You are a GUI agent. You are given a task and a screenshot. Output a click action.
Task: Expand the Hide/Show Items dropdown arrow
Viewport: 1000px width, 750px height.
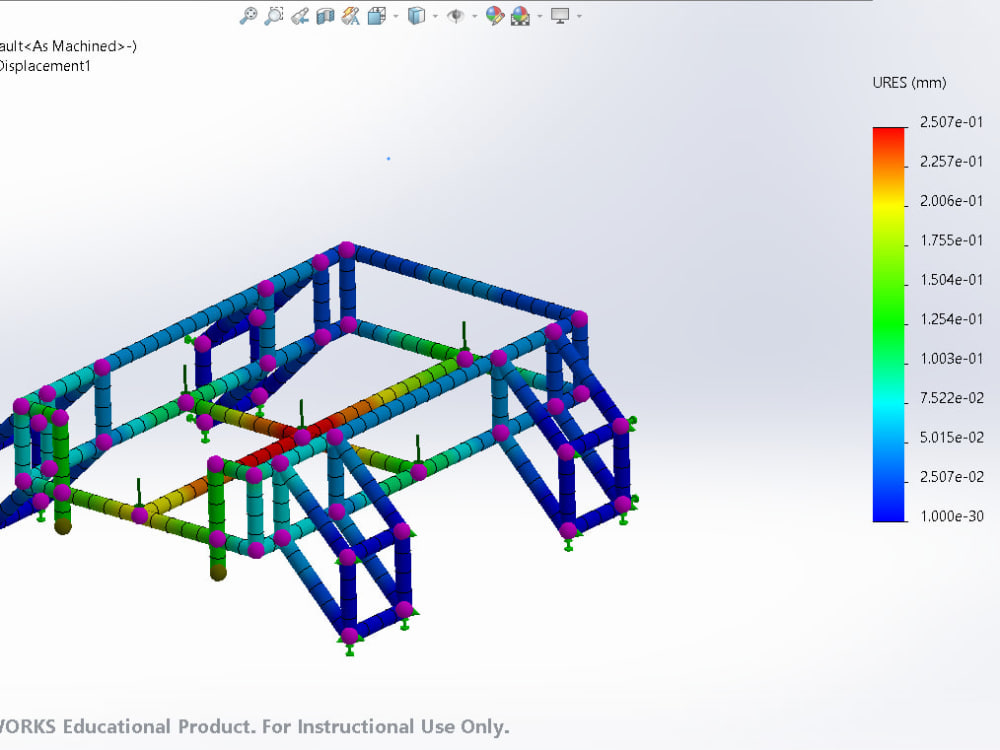[x=474, y=16]
